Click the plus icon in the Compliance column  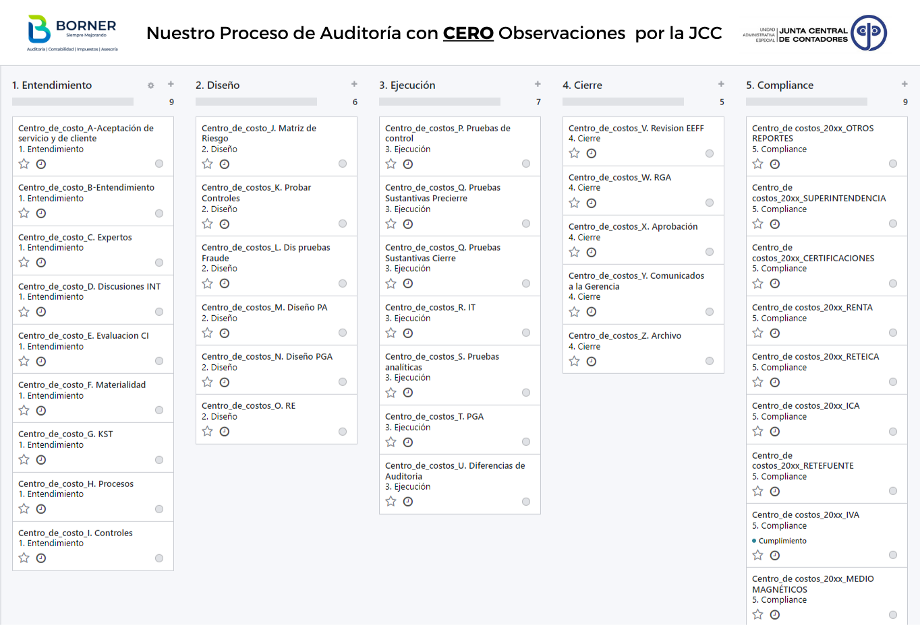pyautogui.click(x=905, y=85)
